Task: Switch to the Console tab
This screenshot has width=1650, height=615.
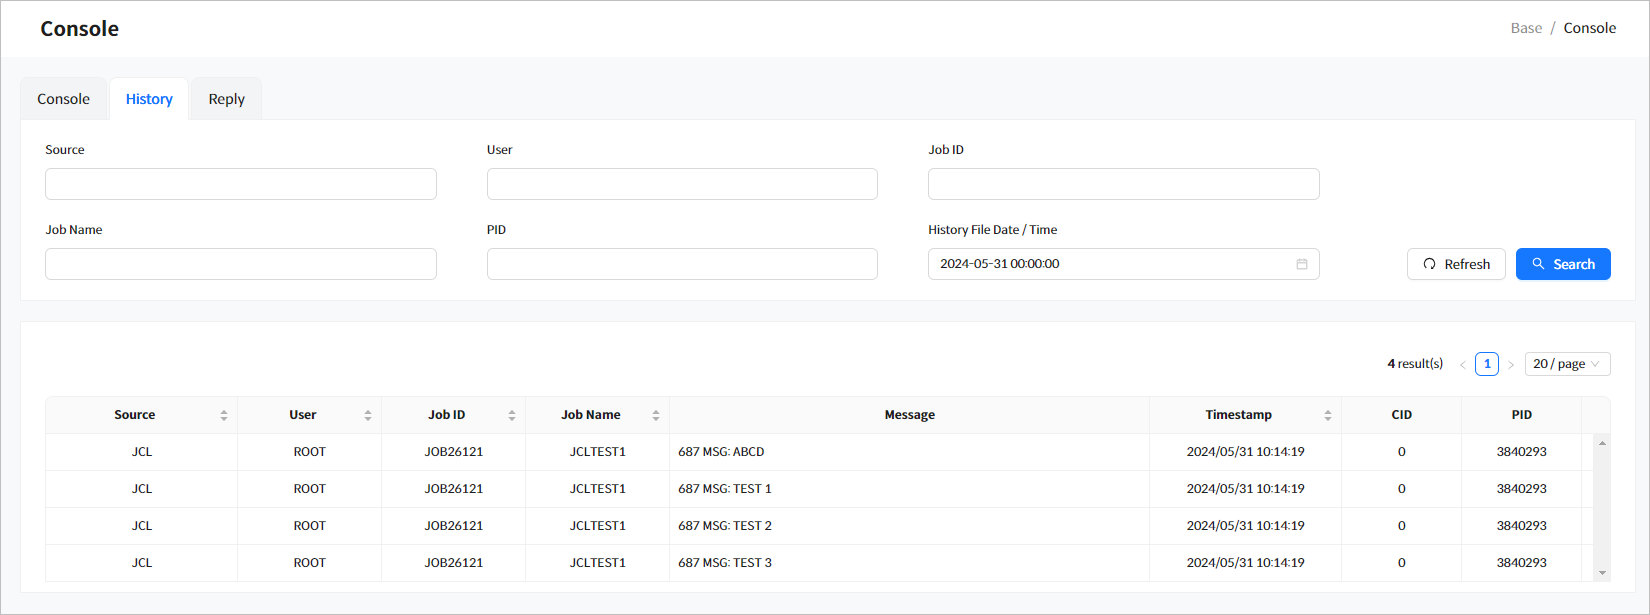Action: [x=63, y=99]
